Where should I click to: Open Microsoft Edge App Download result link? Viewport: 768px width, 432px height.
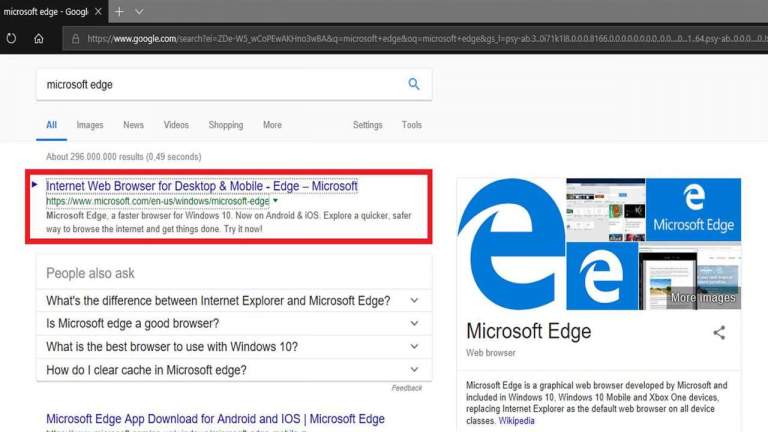pos(216,419)
